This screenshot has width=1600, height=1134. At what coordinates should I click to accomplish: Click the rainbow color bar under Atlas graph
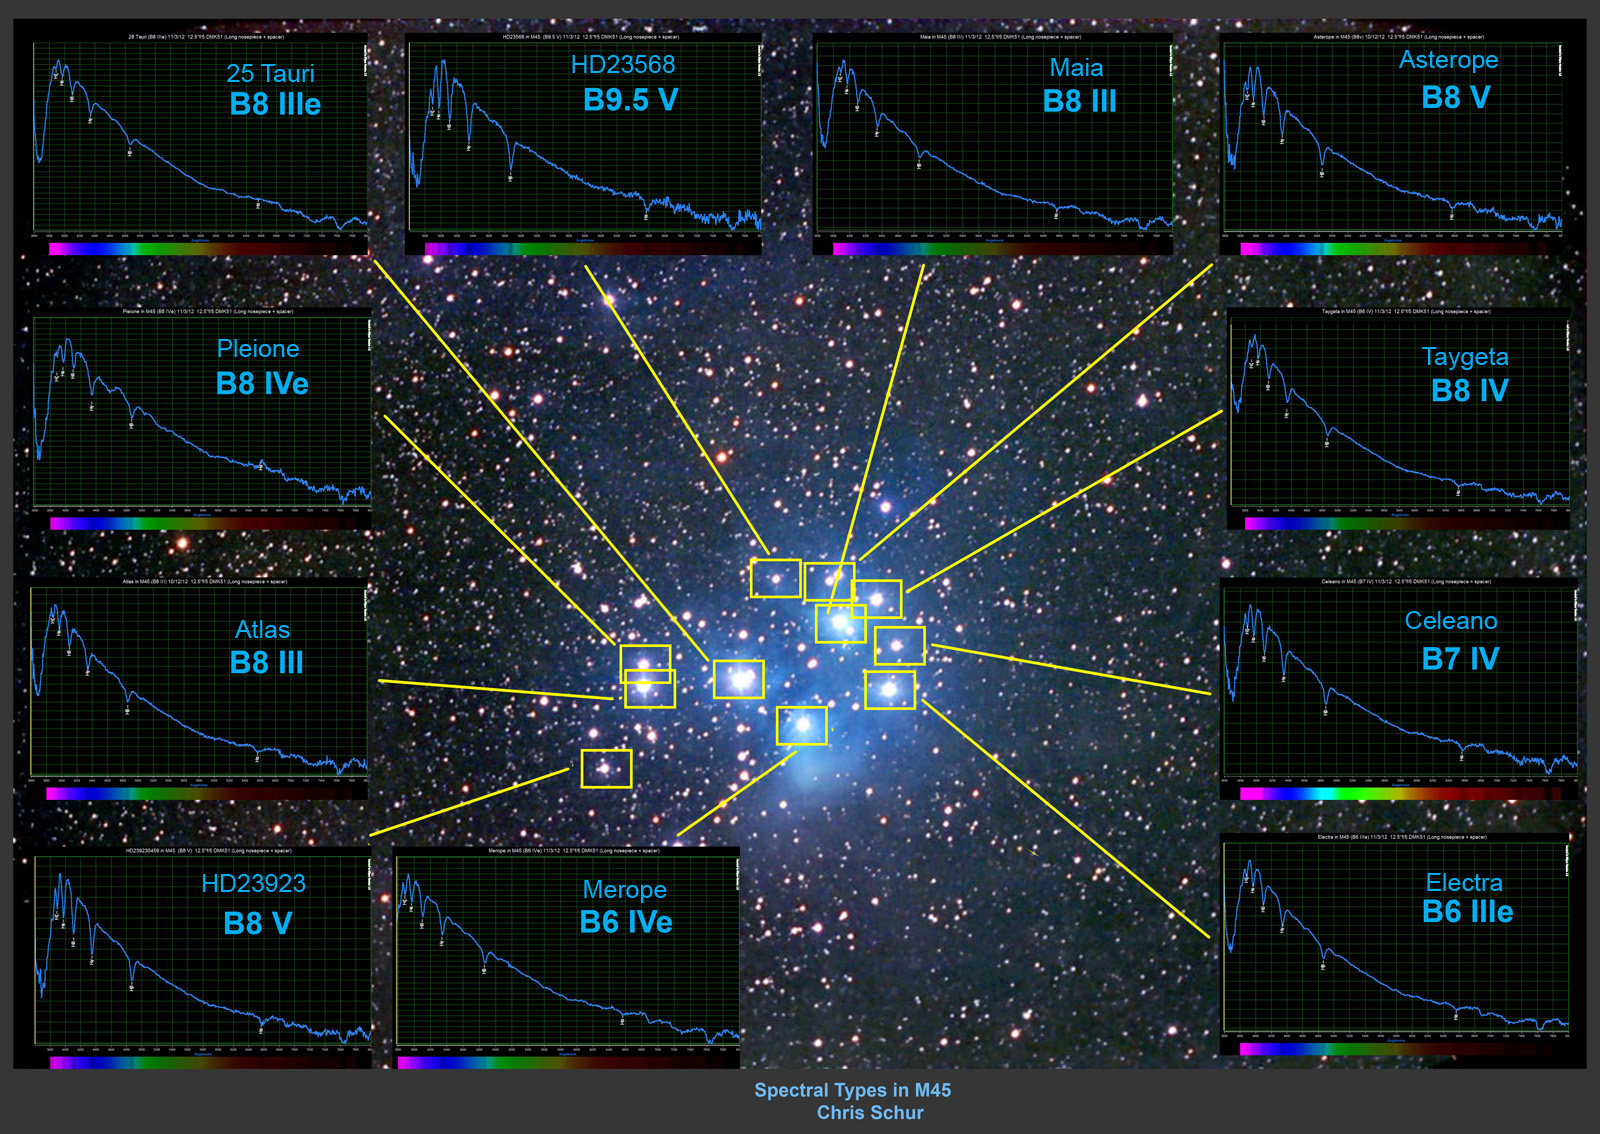[205, 793]
